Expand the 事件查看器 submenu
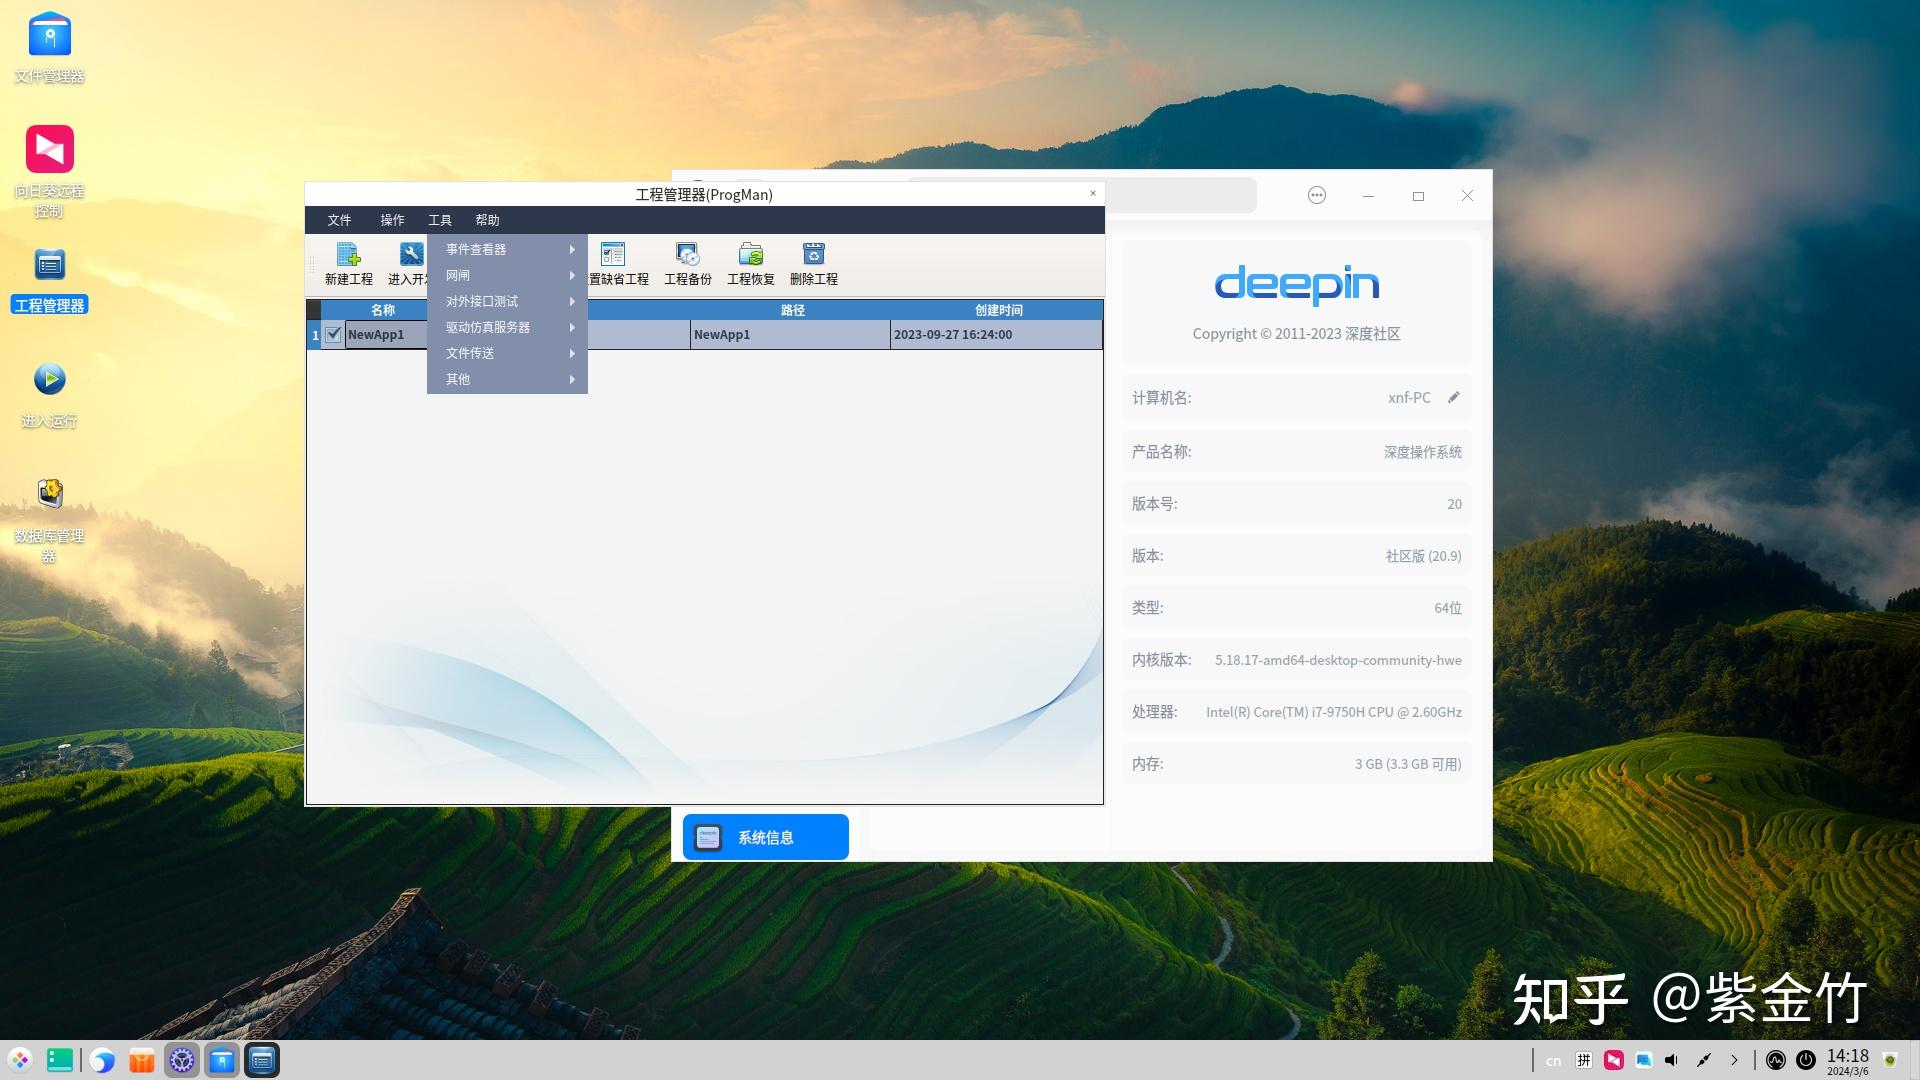This screenshot has width=1920, height=1080. pyautogui.click(x=507, y=249)
